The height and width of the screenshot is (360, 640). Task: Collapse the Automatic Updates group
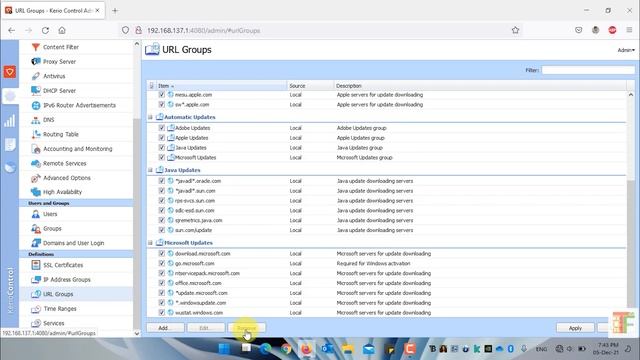click(150, 117)
